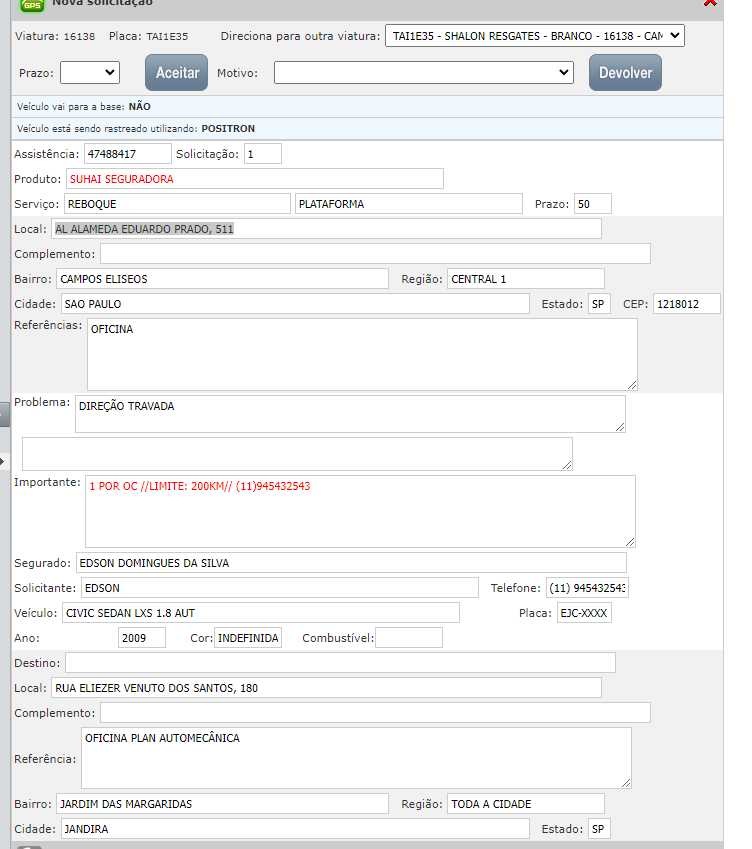Select the origin Local address field
Screen dimensions: 752x849
click(326, 228)
